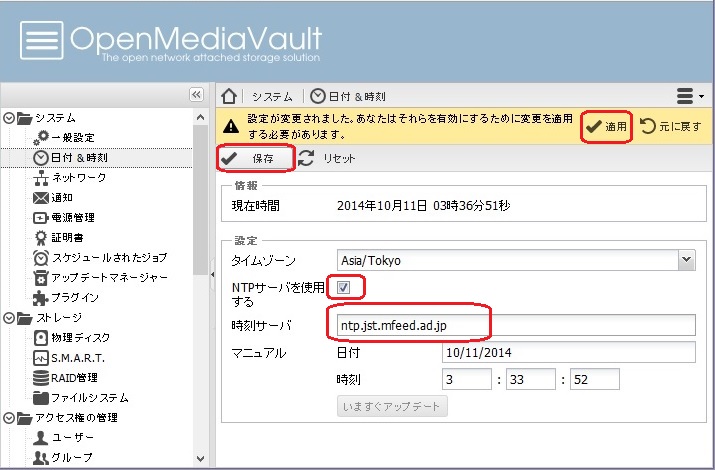Viewport: 715px width, 470px height.
Task: Click the user icon for ユーザー
Action: [x=41, y=438]
